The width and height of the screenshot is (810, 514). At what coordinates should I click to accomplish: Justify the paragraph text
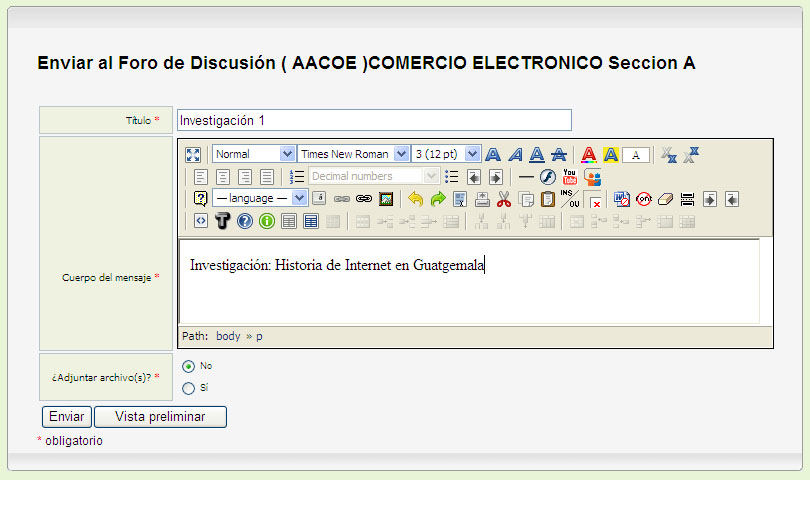click(x=267, y=177)
